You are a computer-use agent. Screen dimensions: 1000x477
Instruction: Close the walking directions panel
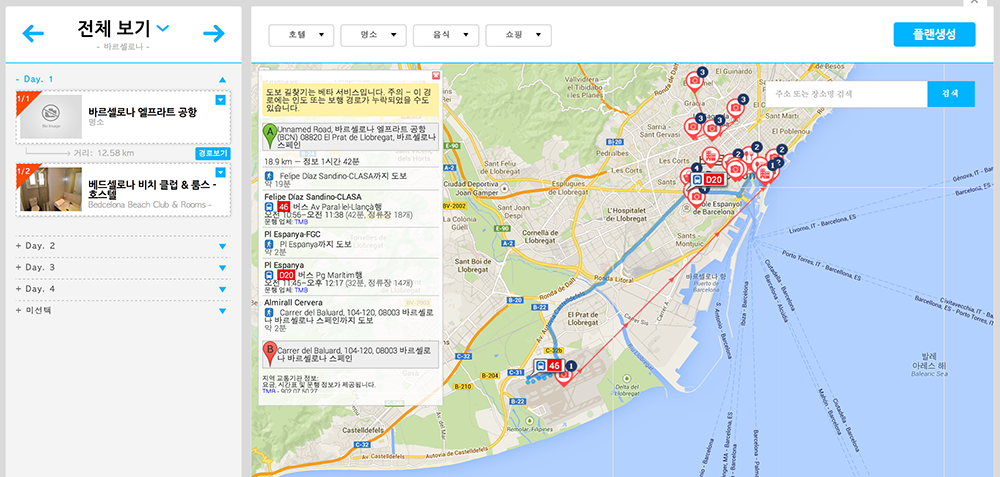pyautogui.click(x=436, y=75)
